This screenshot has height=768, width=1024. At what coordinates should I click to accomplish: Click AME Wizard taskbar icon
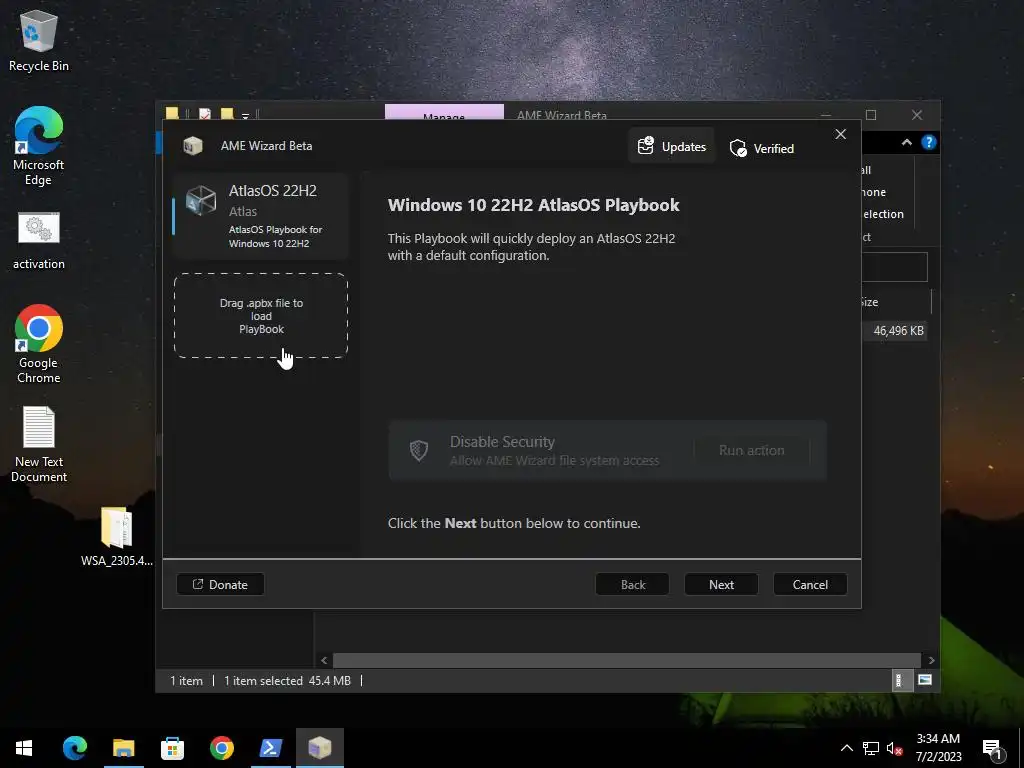coord(320,748)
